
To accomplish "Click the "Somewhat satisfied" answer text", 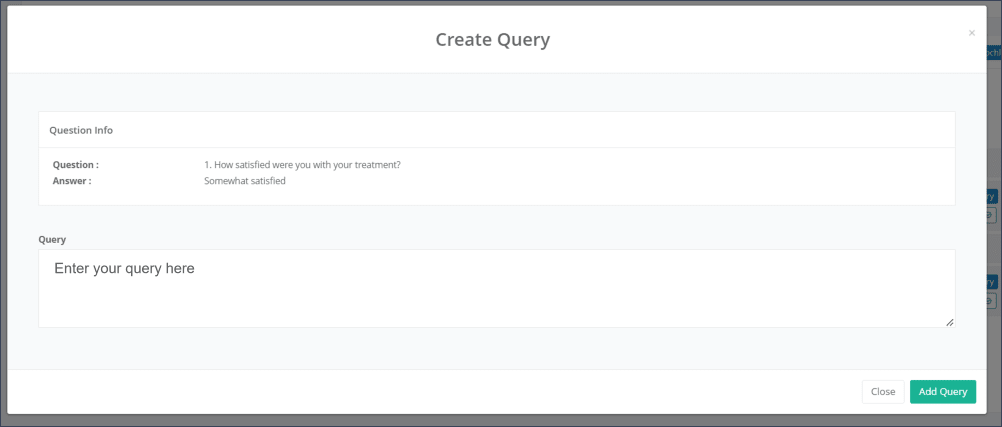I will pyautogui.click(x=245, y=181).
